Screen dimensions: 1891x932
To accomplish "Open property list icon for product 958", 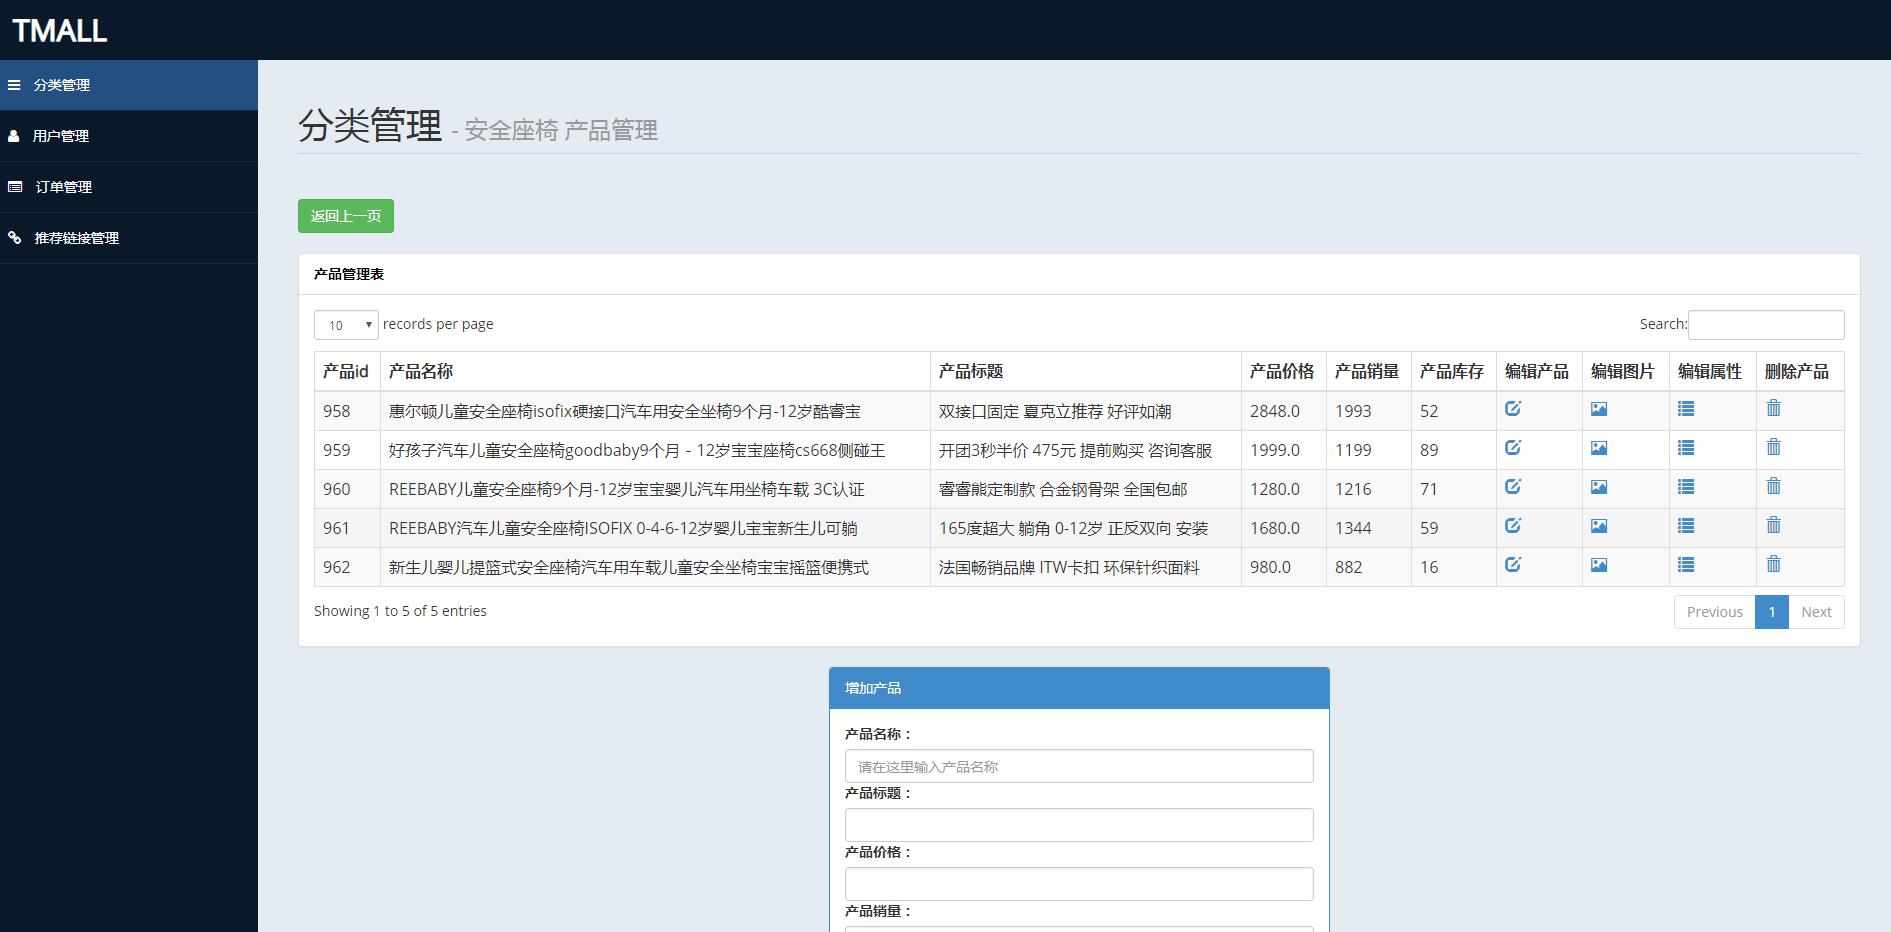I will (1686, 409).
